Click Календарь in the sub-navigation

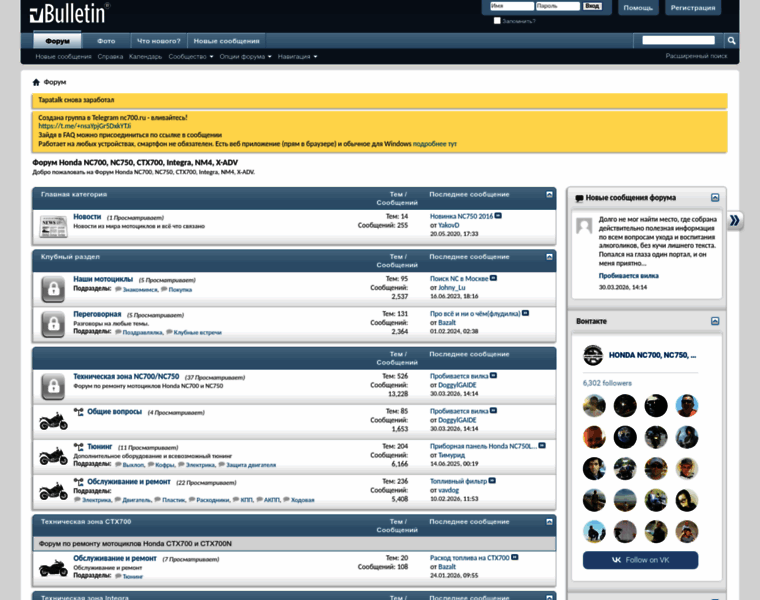[x=145, y=57]
